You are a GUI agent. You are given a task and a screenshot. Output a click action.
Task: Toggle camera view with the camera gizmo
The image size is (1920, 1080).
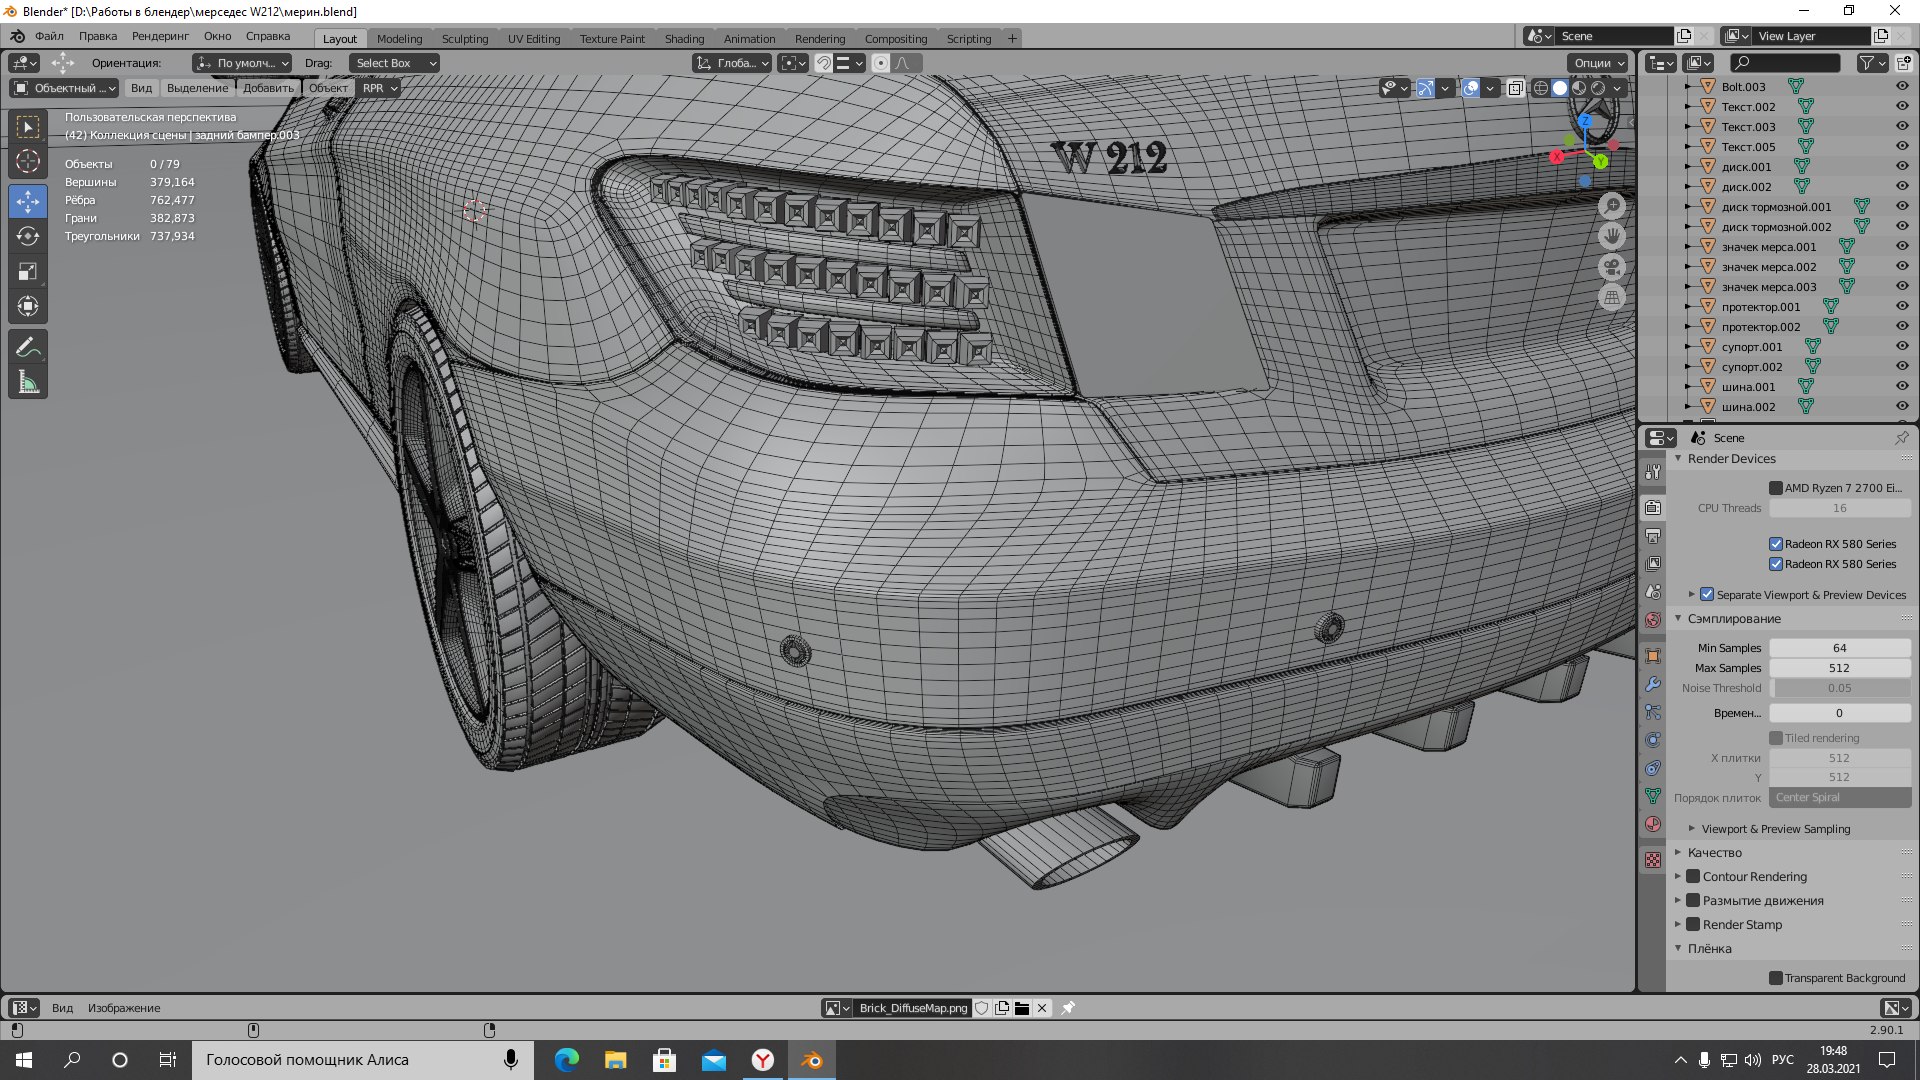1611,267
